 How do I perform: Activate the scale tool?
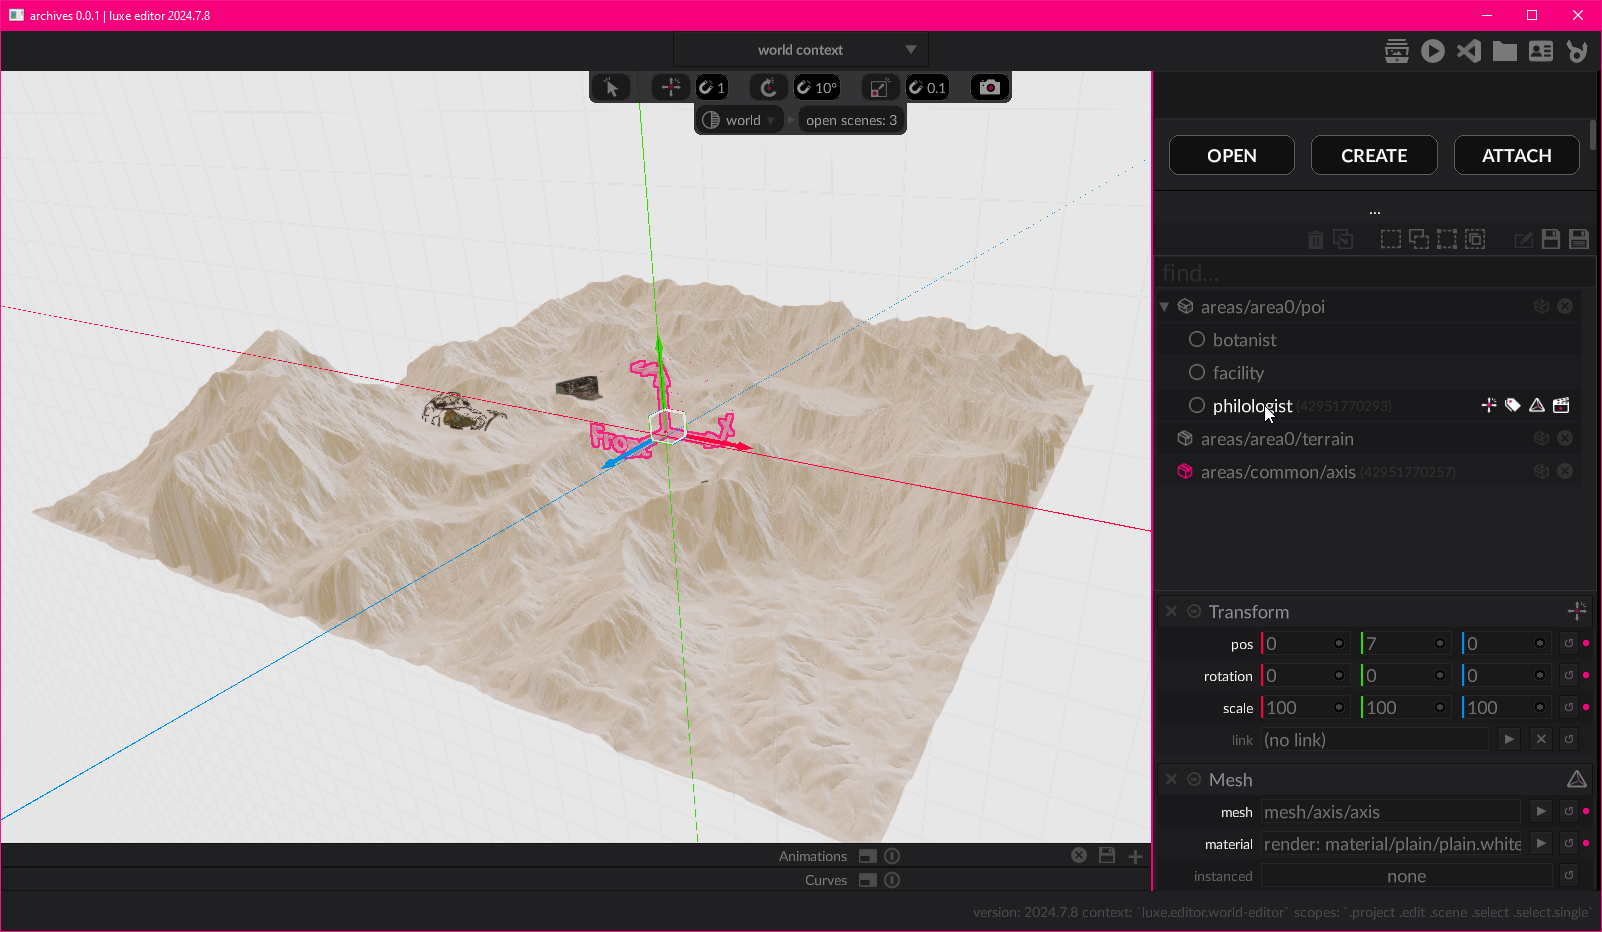879,88
